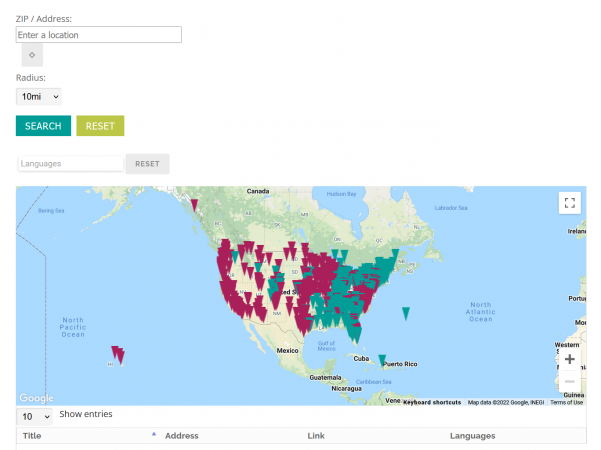Zoom out on the map

[x=570, y=381]
